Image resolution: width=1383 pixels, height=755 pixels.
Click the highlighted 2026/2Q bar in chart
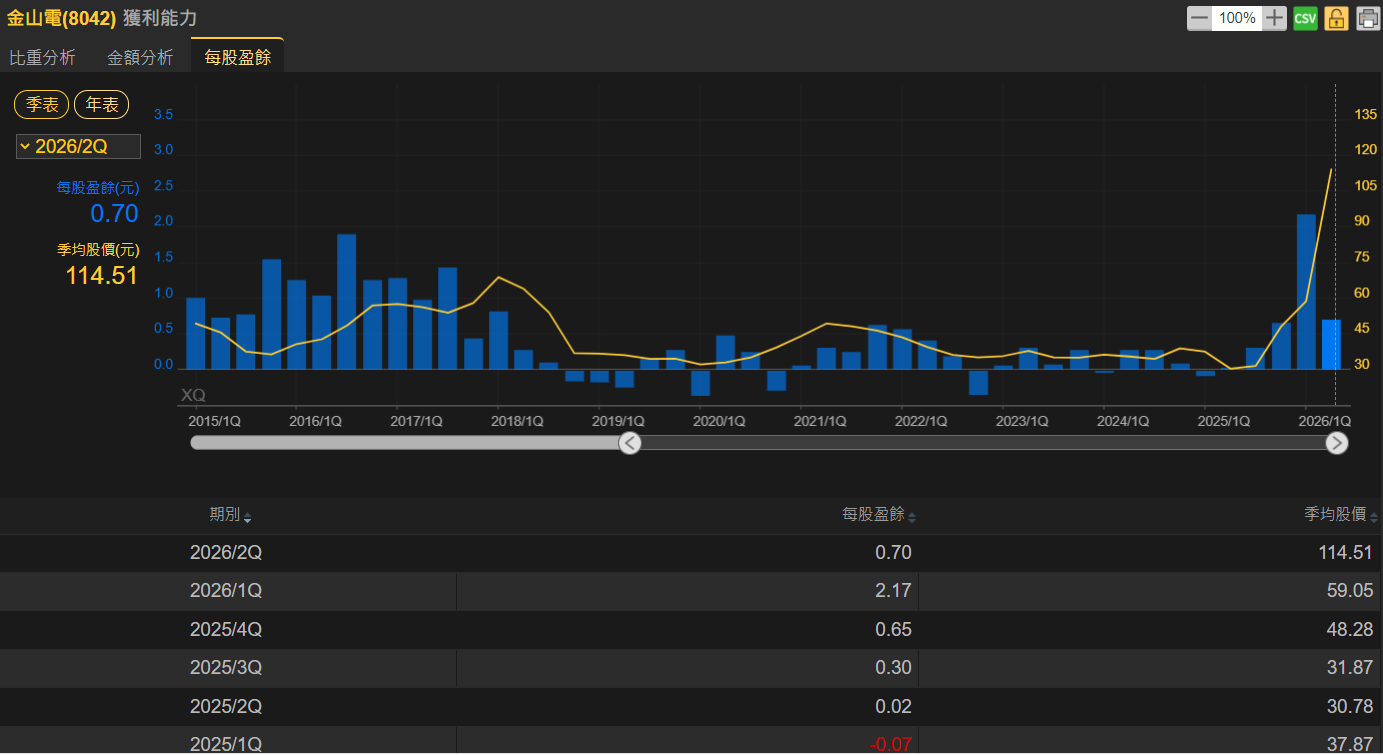(x=1331, y=345)
